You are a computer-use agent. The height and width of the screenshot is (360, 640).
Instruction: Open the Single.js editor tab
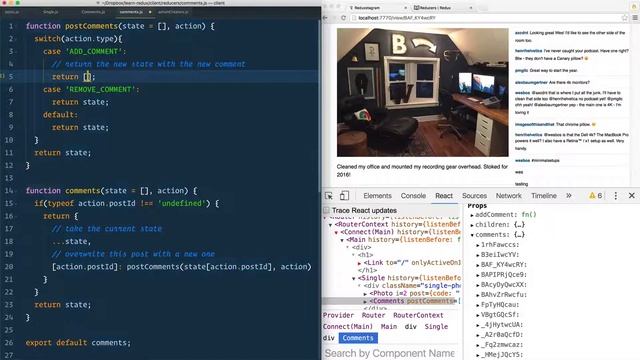pos(50,12)
